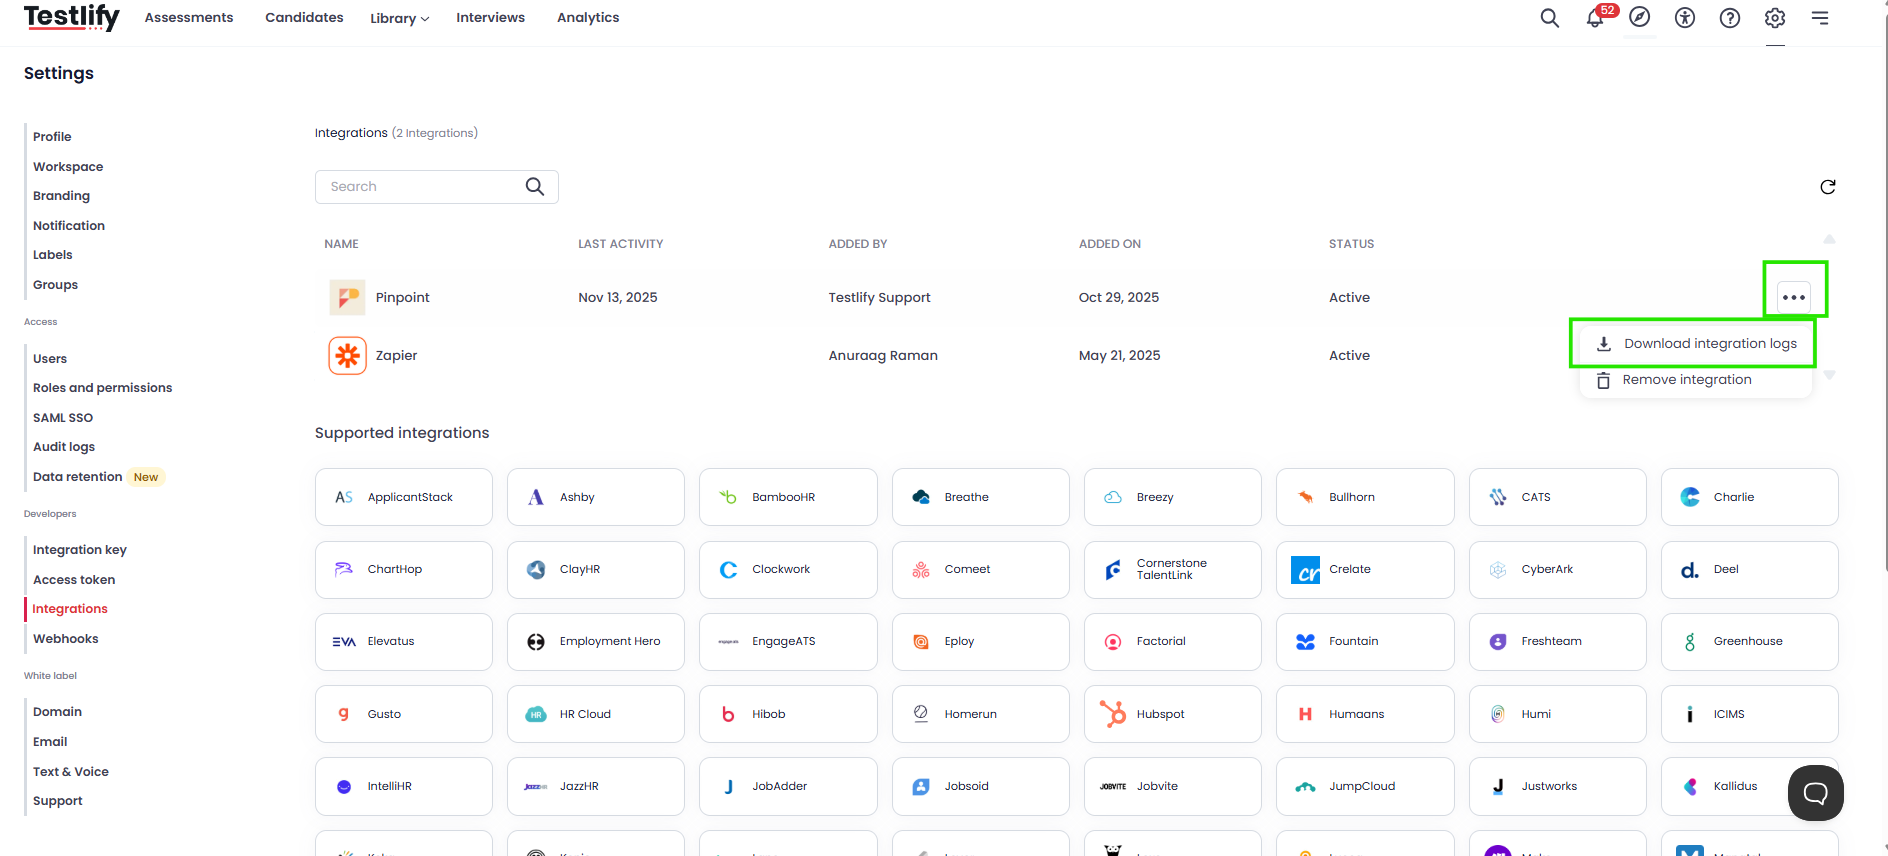Click the Zapier row name

point(396,355)
